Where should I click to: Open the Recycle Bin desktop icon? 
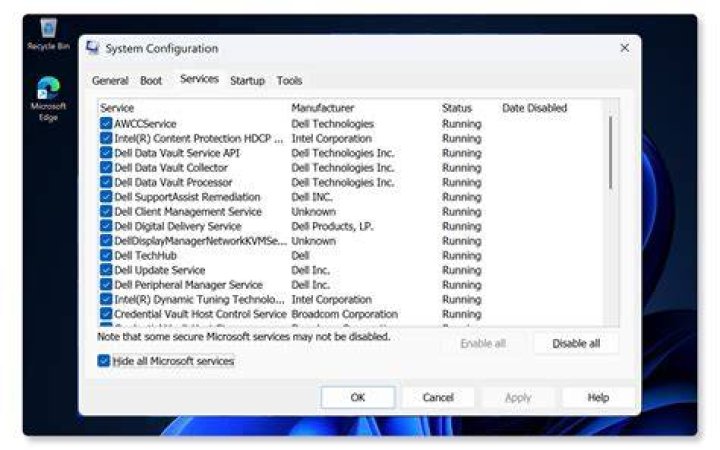point(48,34)
